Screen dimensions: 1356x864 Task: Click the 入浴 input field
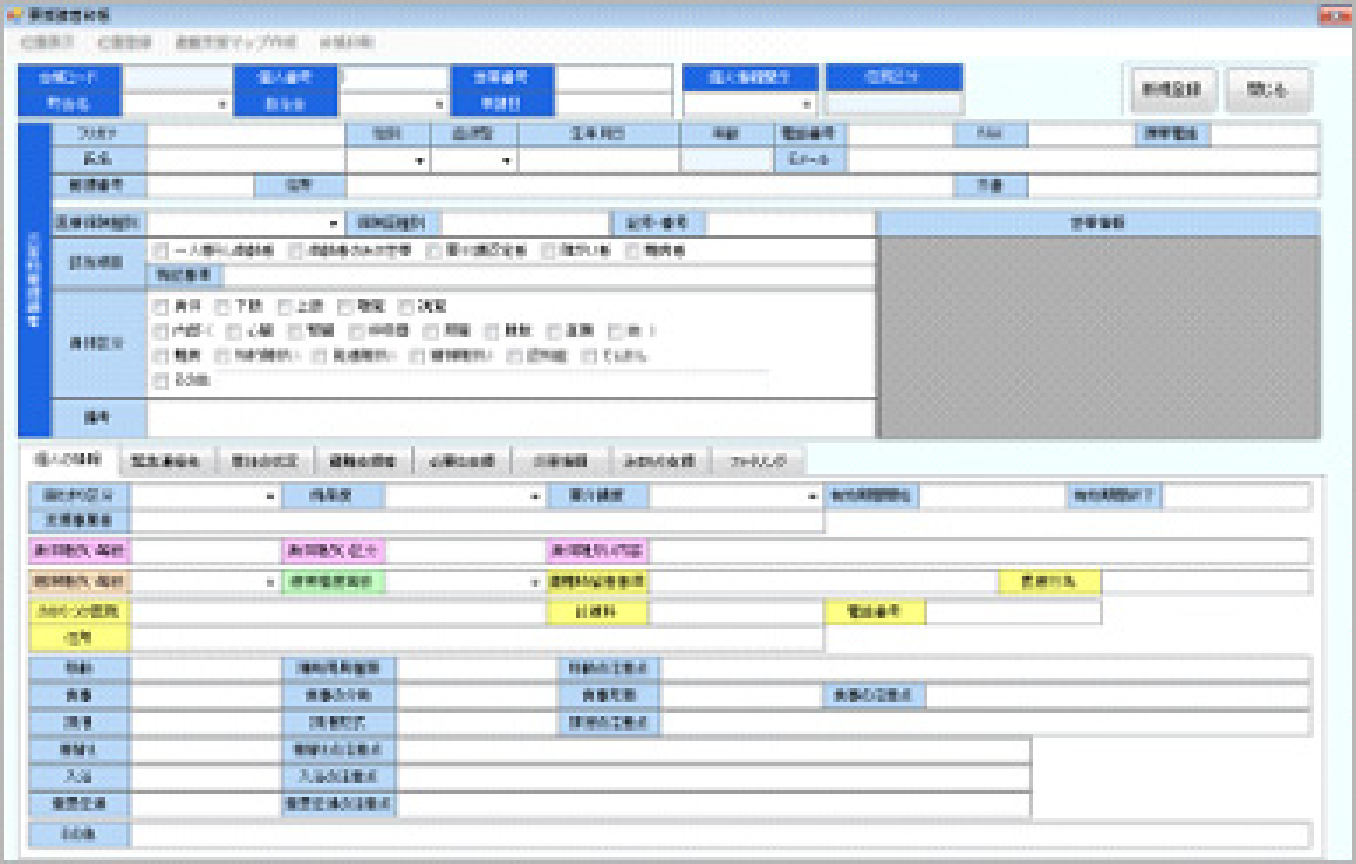[205, 777]
